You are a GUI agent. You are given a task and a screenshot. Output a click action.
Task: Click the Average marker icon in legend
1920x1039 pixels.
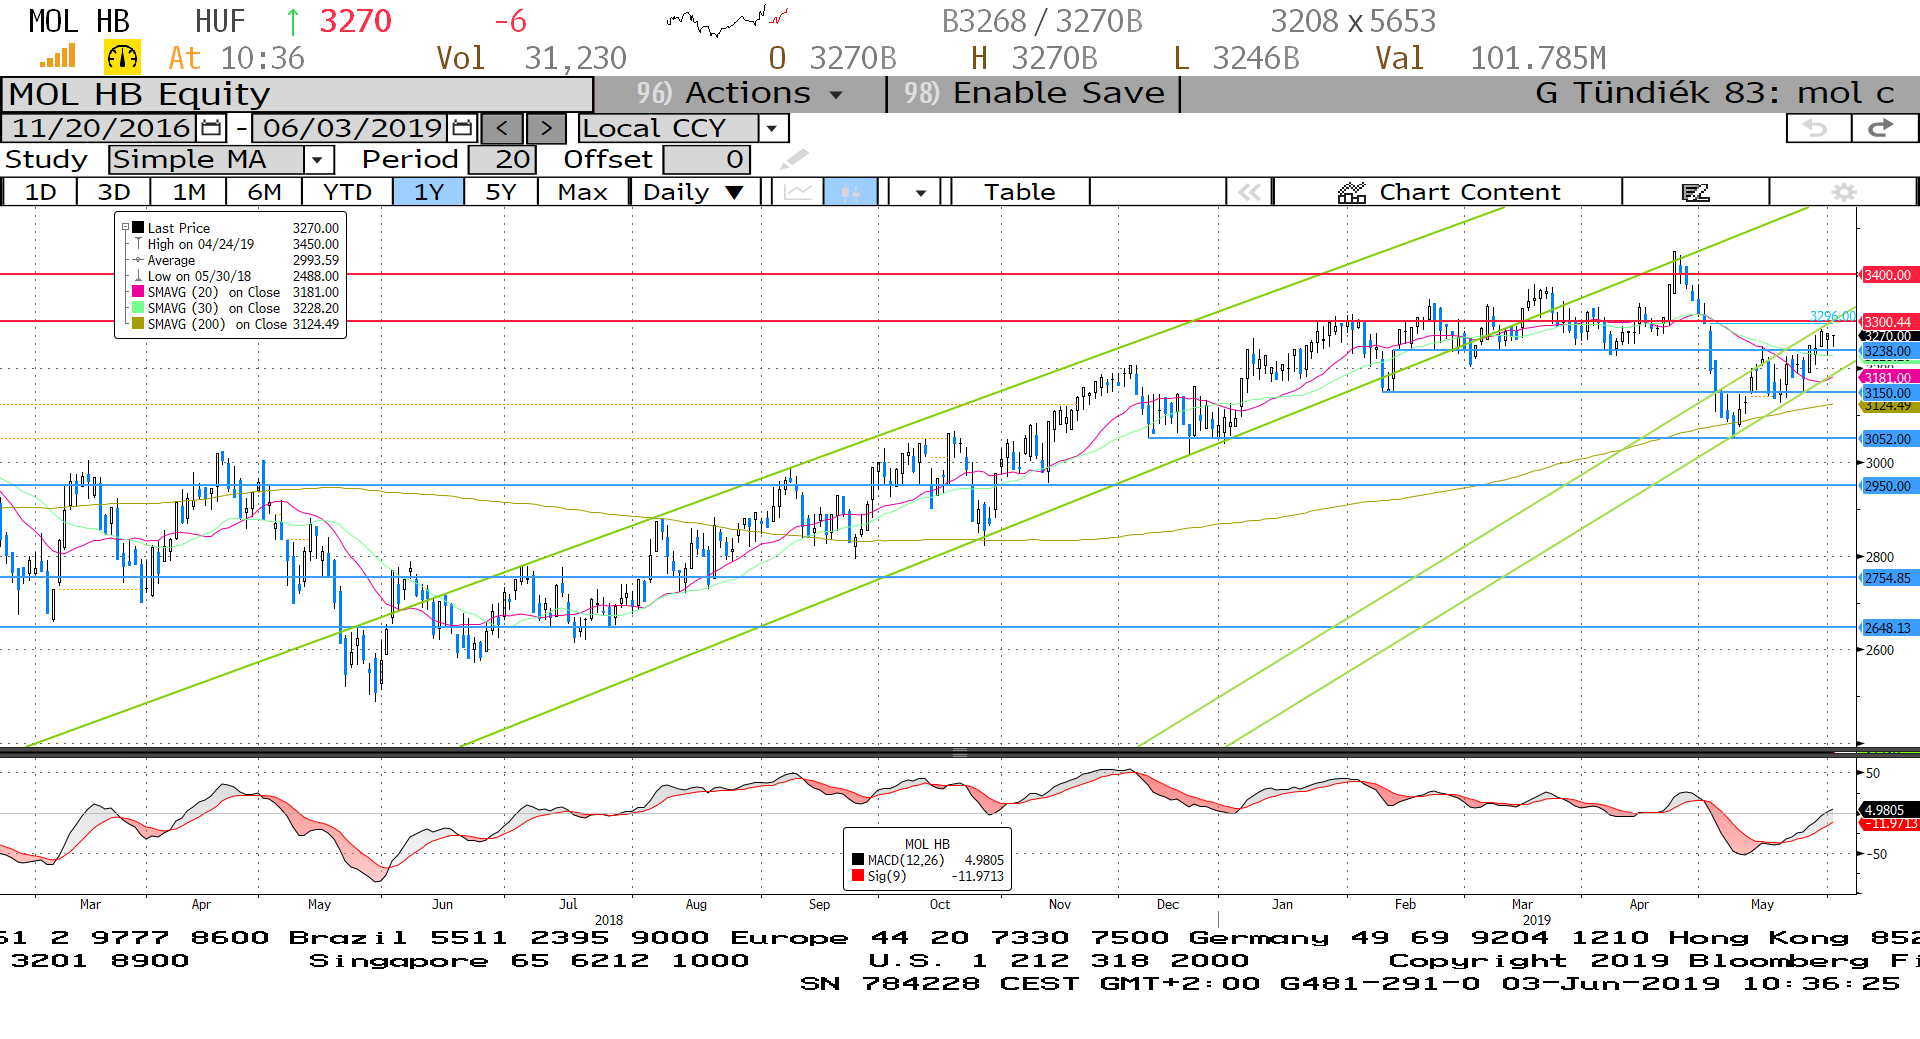(138, 260)
